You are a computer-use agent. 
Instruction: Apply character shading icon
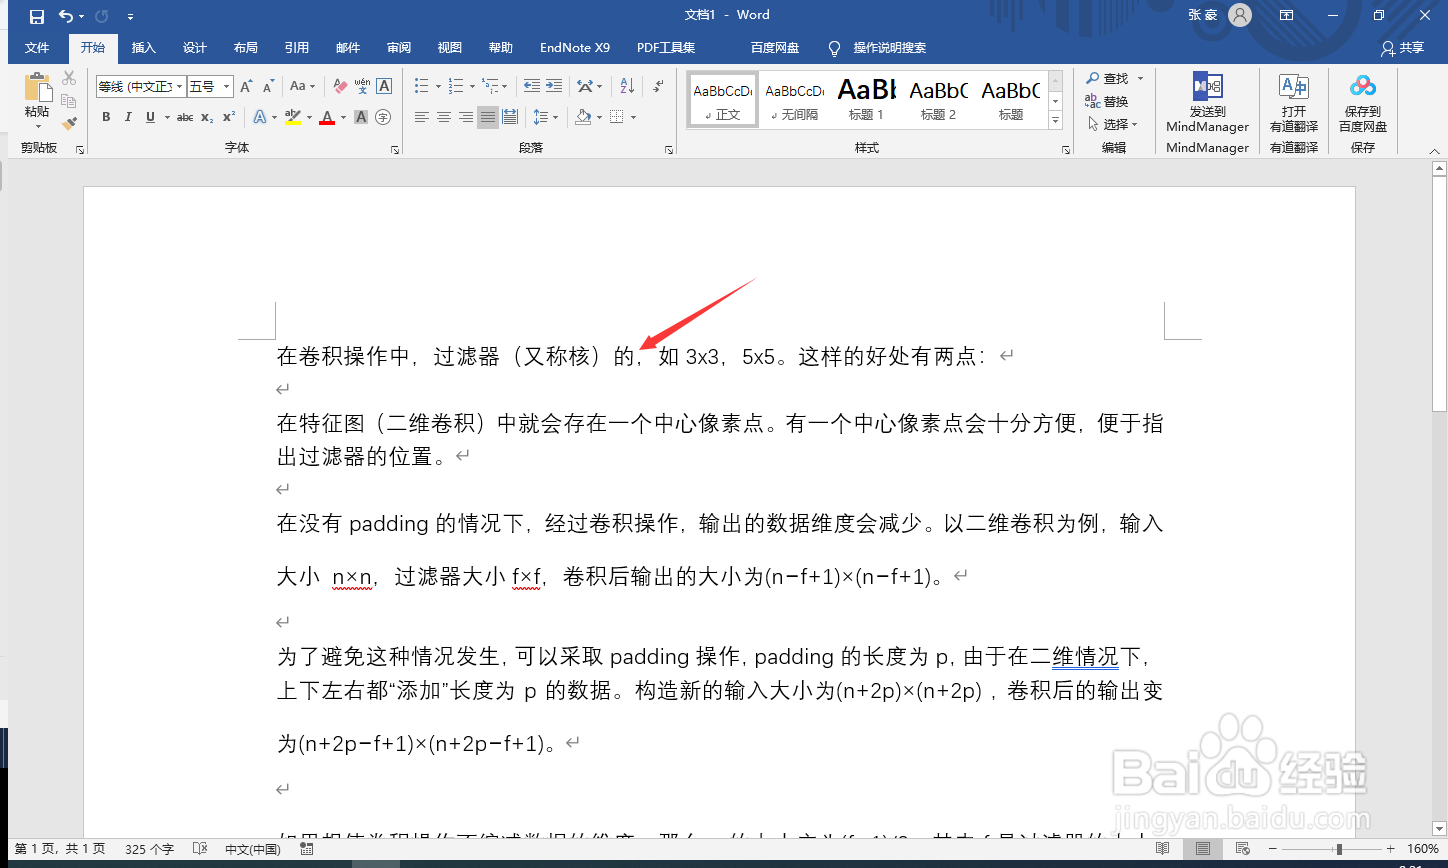click(362, 117)
